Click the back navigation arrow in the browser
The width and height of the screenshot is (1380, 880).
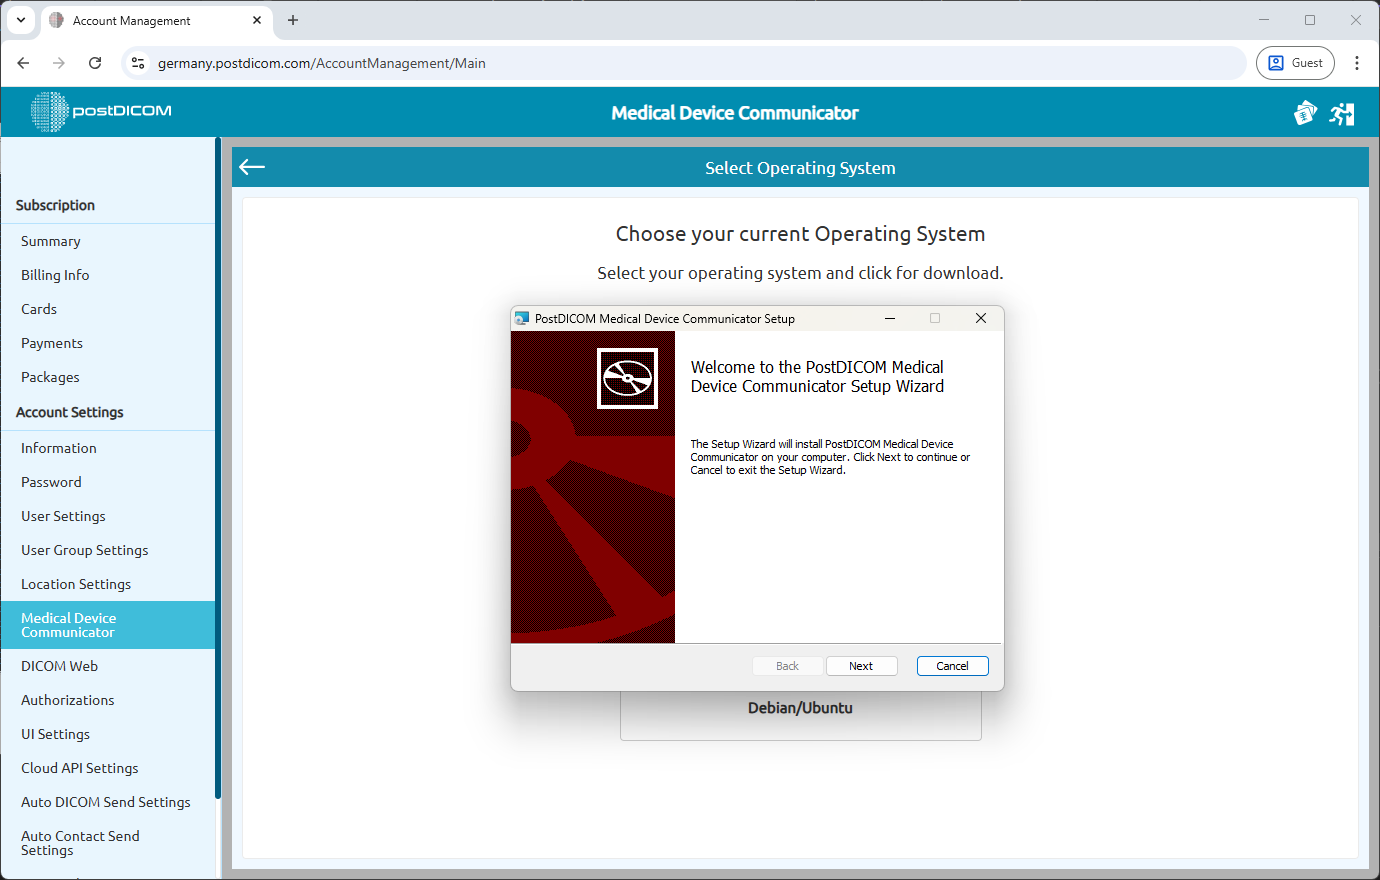click(23, 62)
